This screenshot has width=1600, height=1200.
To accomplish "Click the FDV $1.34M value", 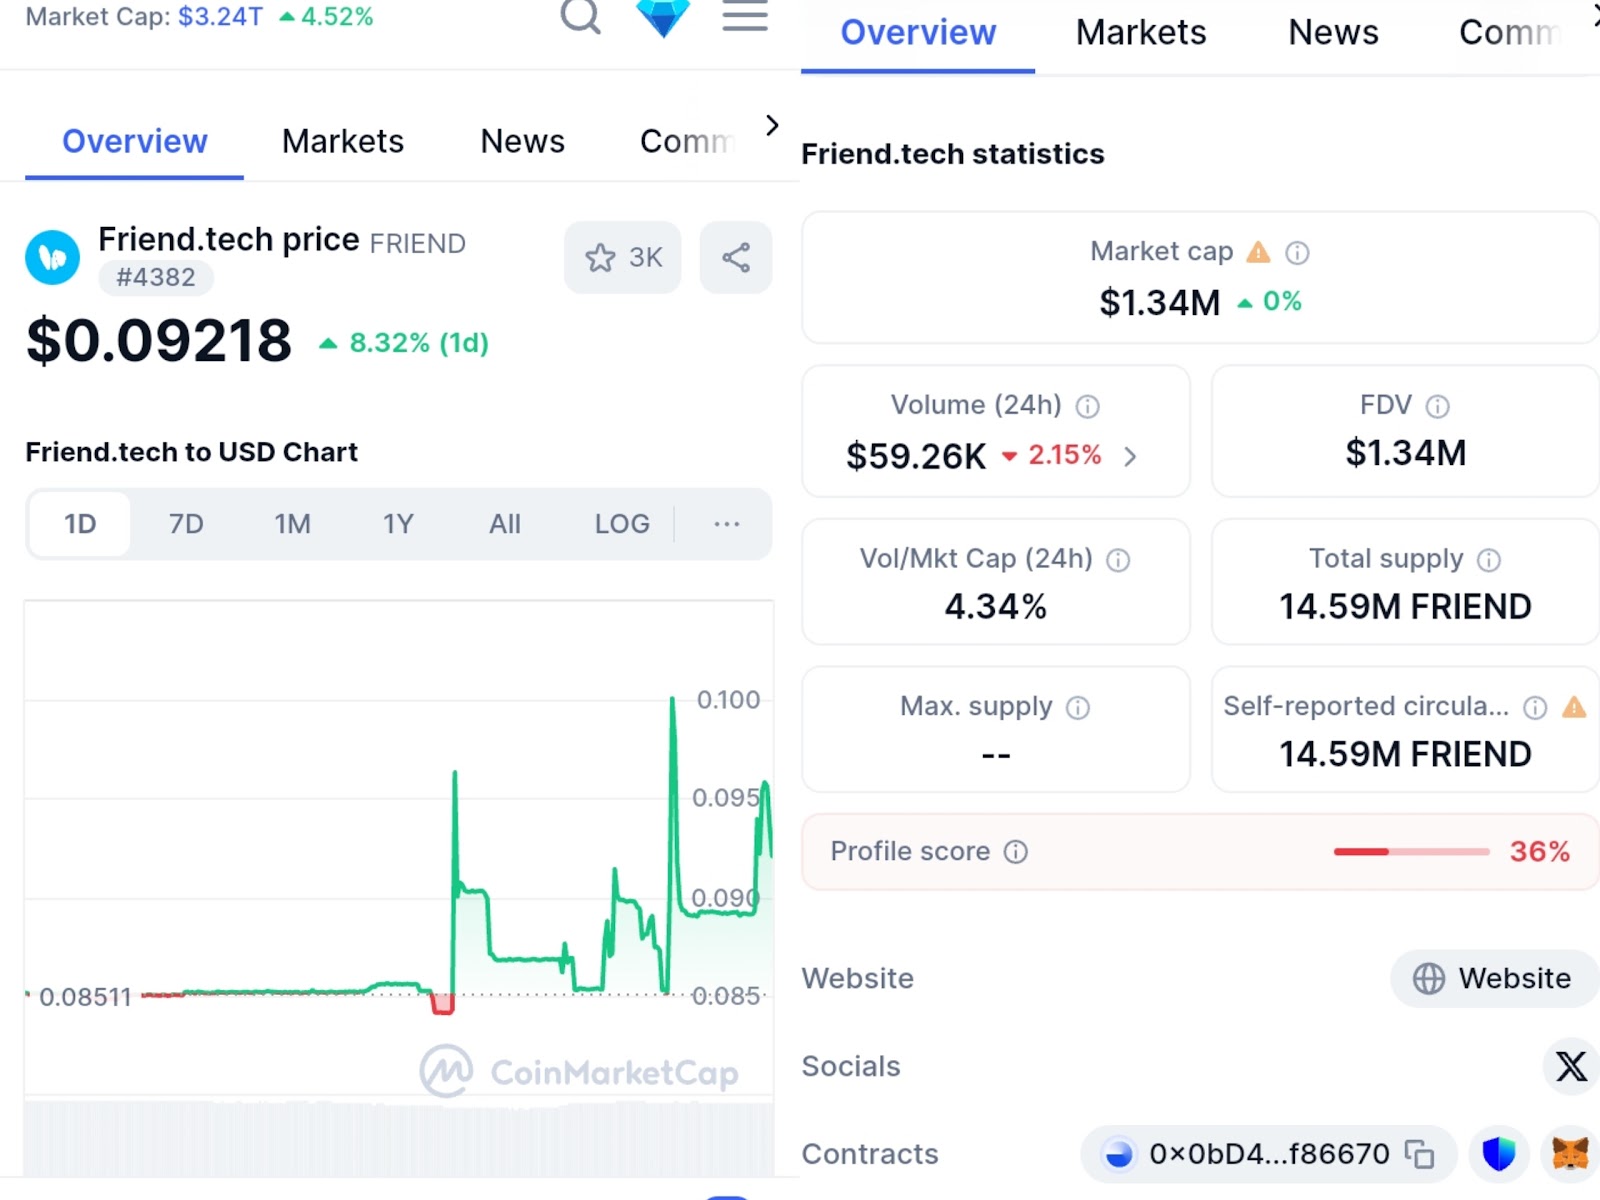I will (x=1405, y=453).
